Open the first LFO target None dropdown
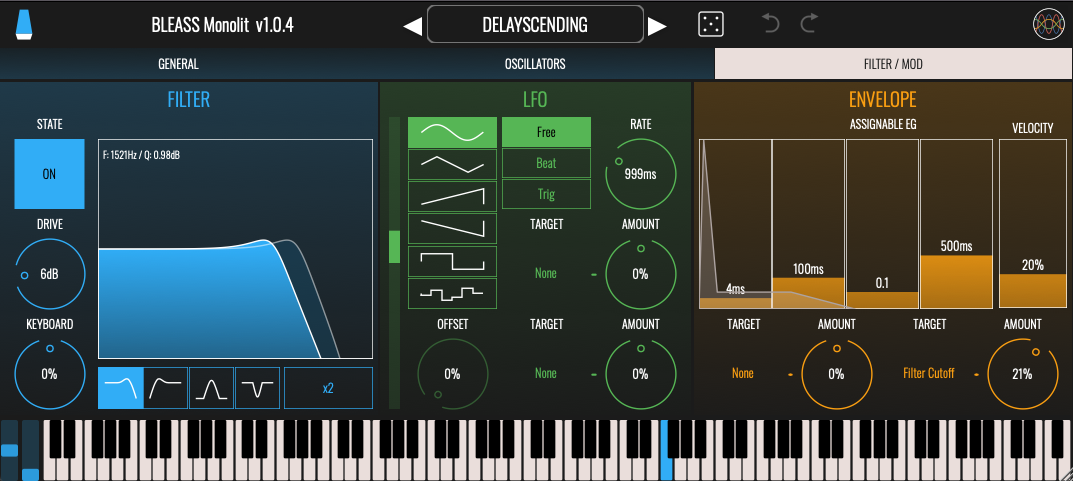Image resolution: width=1073 pixels, height=481 pixels. (x=546, y=273)
